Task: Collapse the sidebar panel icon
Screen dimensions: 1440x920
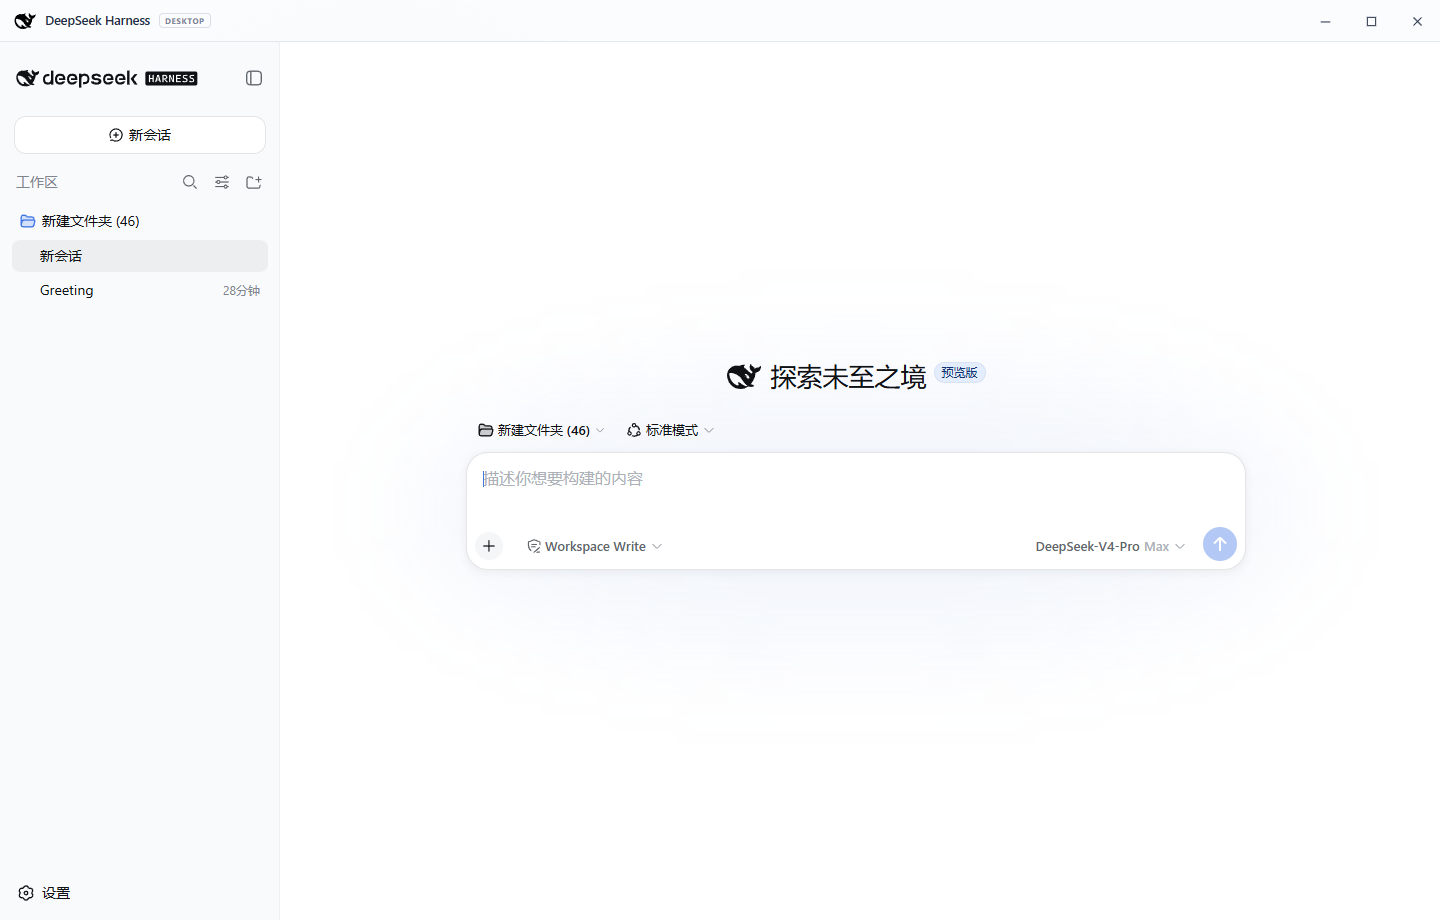Action: [254, 78]
